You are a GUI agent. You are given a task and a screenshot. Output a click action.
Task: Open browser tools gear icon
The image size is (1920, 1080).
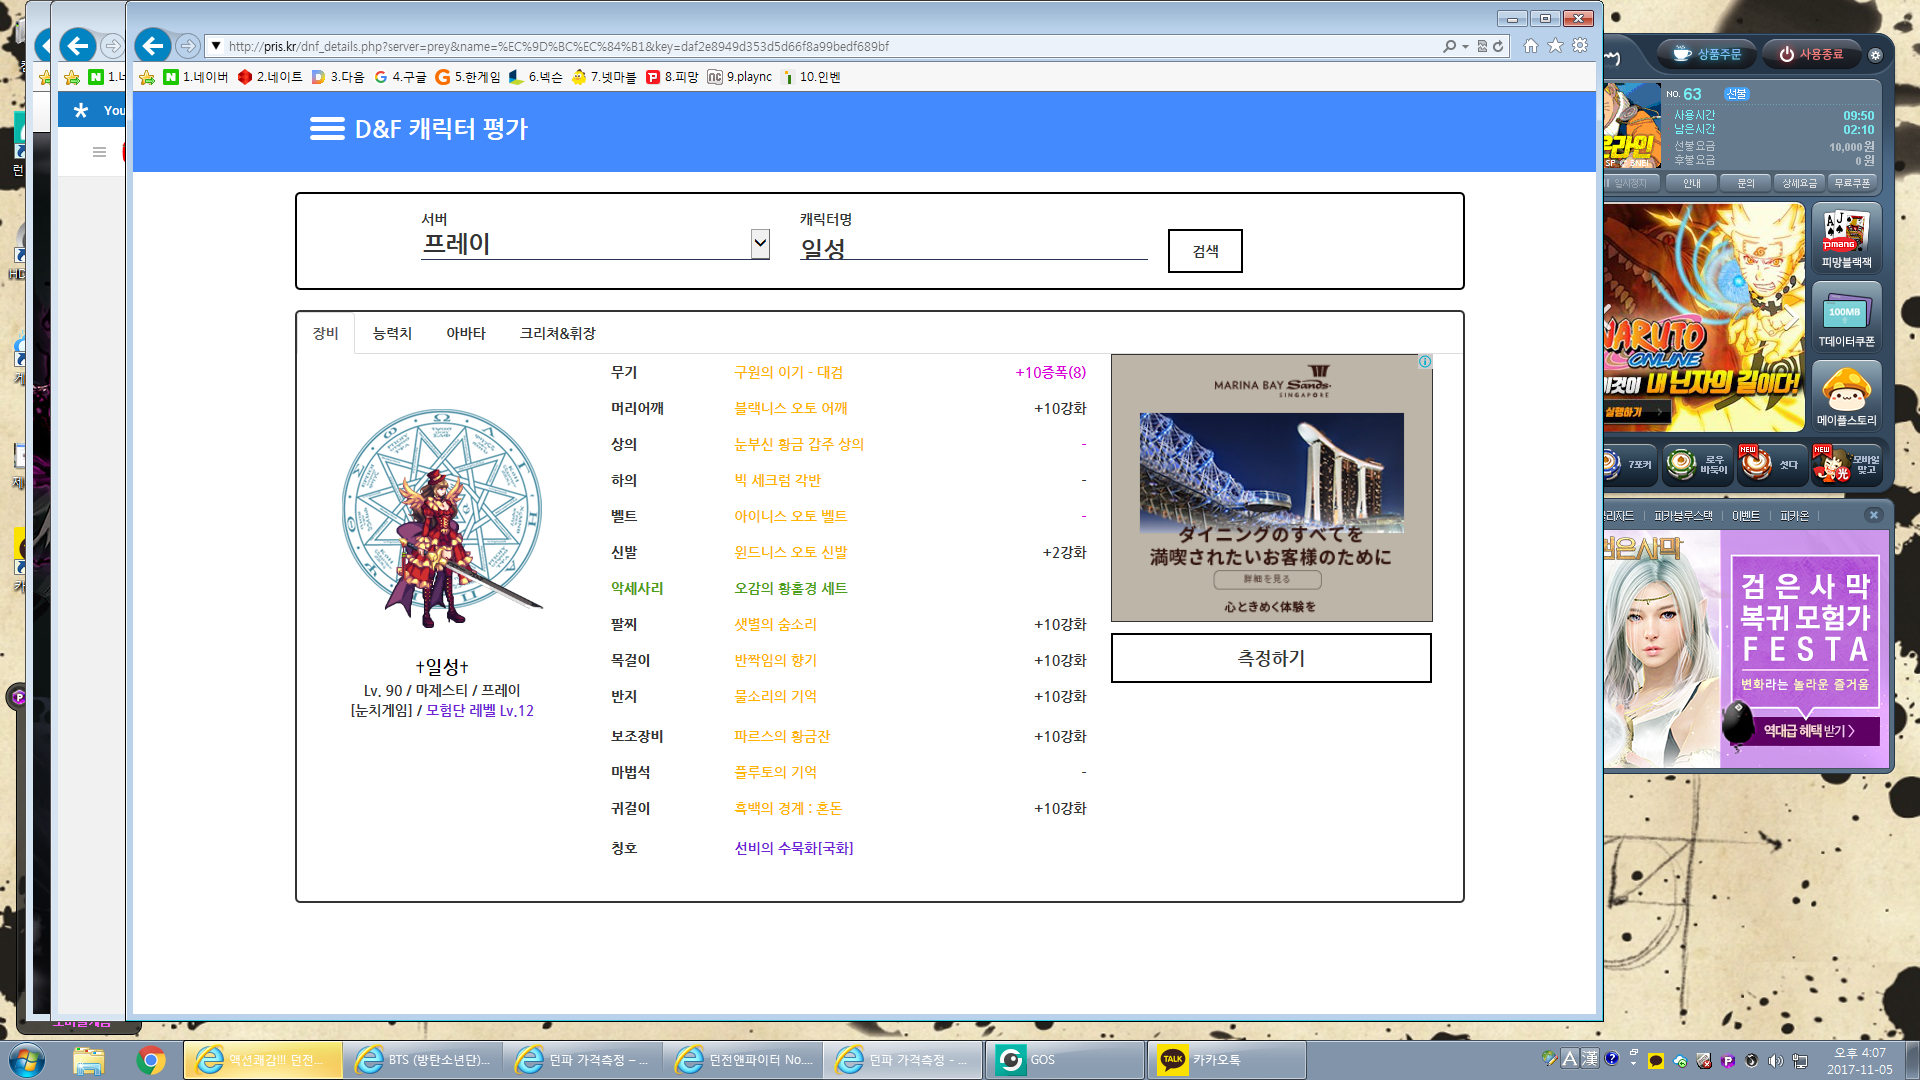[x=1580, y=45]
